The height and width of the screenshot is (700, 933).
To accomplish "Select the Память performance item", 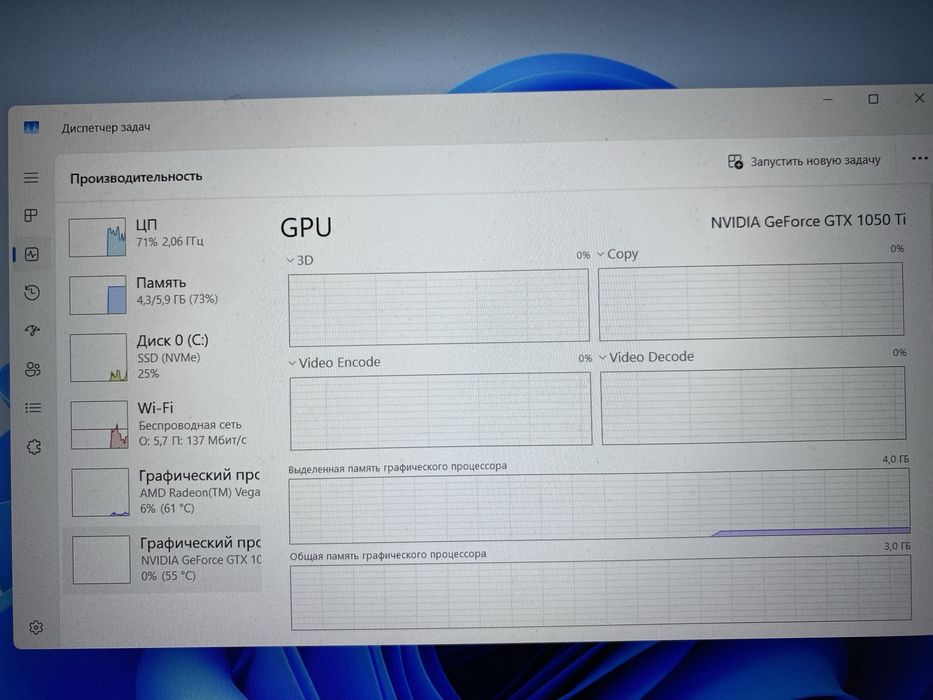I will (163, 293).
